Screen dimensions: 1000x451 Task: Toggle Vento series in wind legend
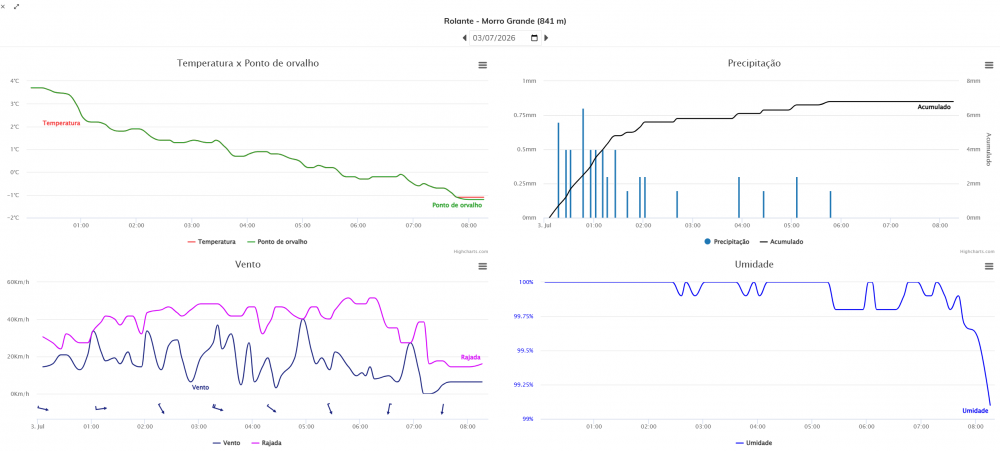point(226,443)
